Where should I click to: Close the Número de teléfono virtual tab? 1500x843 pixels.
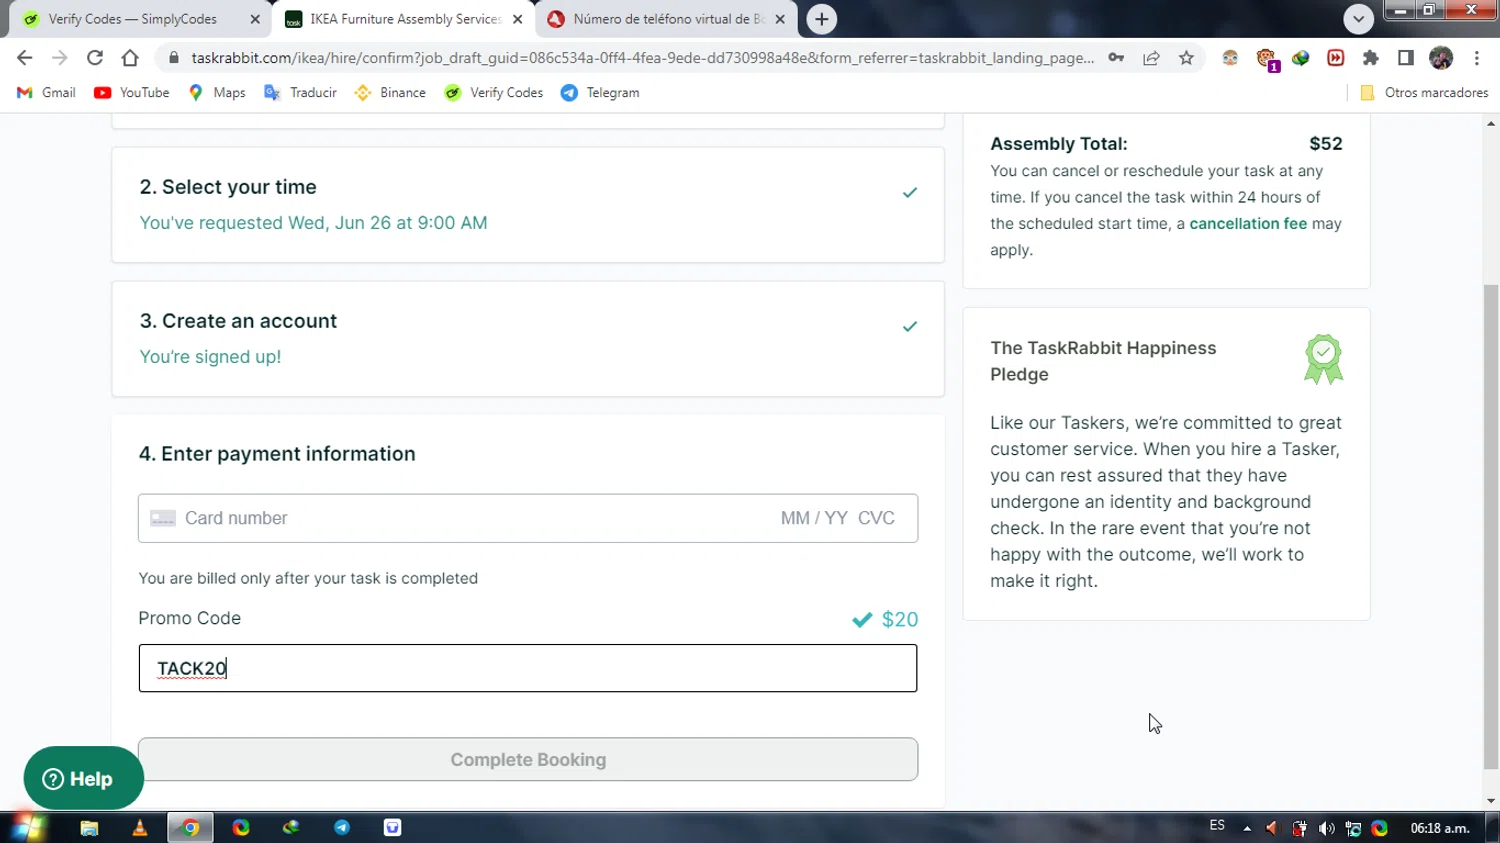point(780,19)
